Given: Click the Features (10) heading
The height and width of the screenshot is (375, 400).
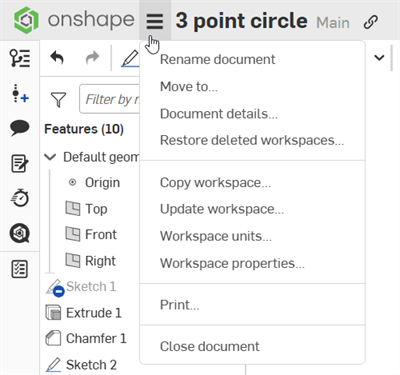Looking at the screenshot, I should tap(84, 129).
